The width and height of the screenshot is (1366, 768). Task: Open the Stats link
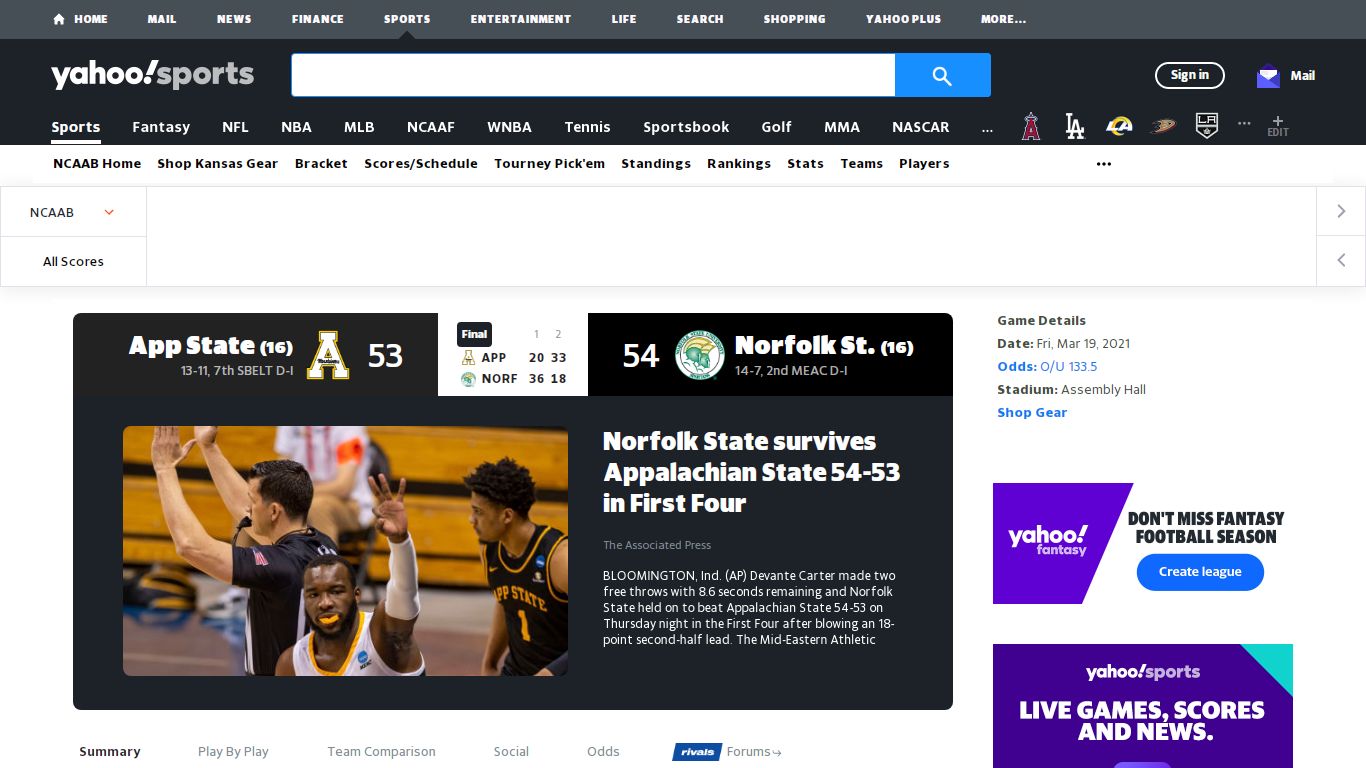805,164
